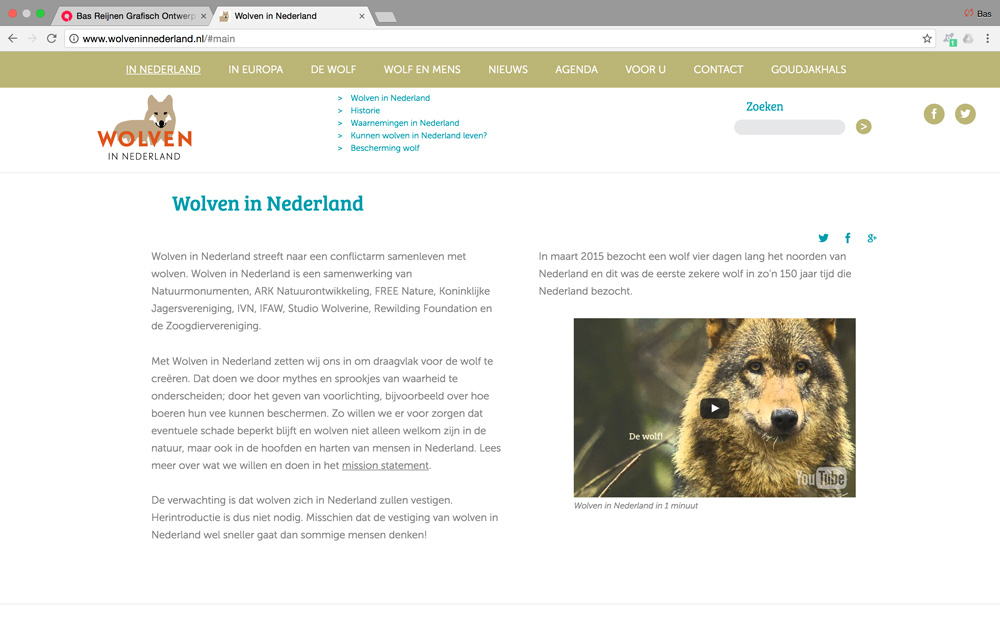Viewport: 1000px width, 625px height.
Task: Open the GOUDJAKHALS menu item
Action: (x=808, y=69)
